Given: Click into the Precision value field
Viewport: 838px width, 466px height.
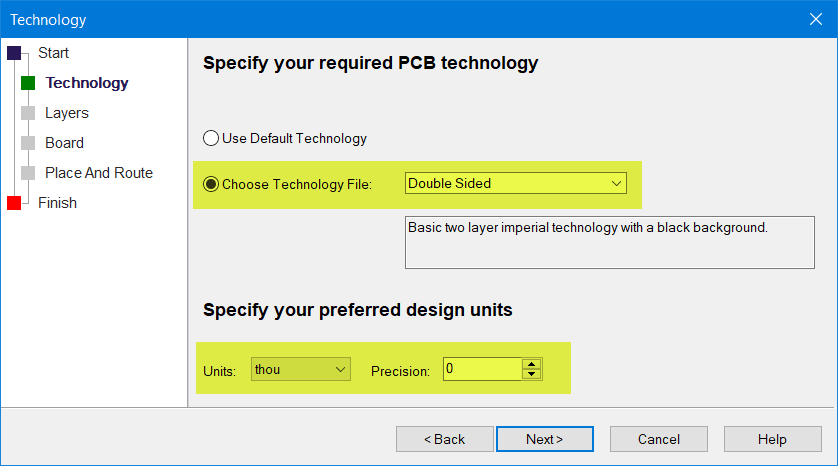Looking at the screenshot, I should tap(483, 369).
